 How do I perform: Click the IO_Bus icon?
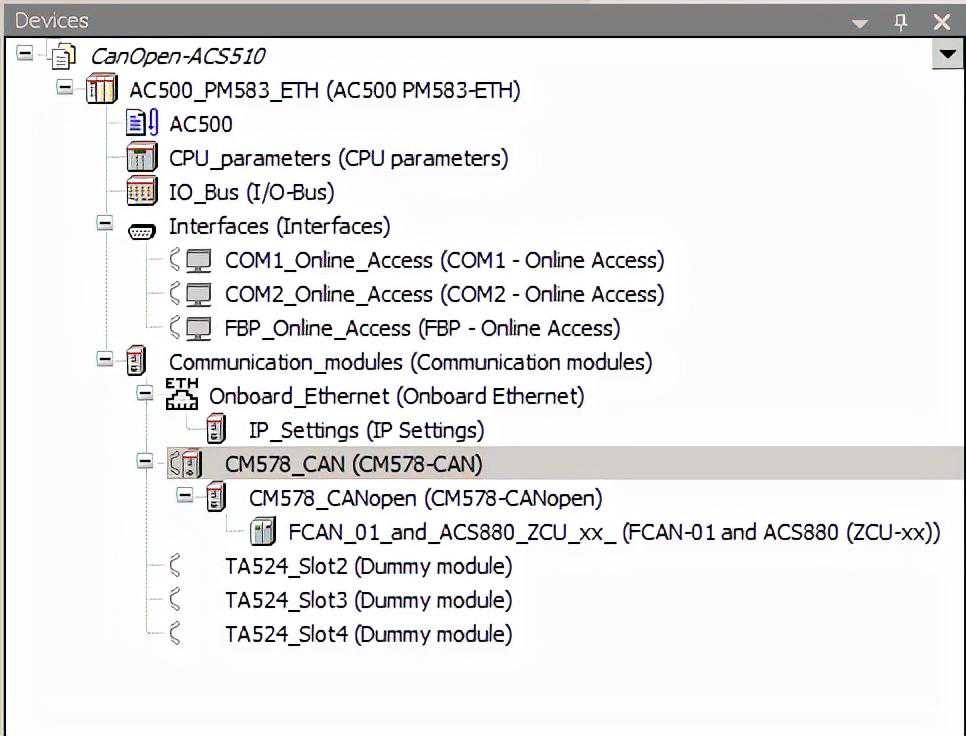(142, 192)
